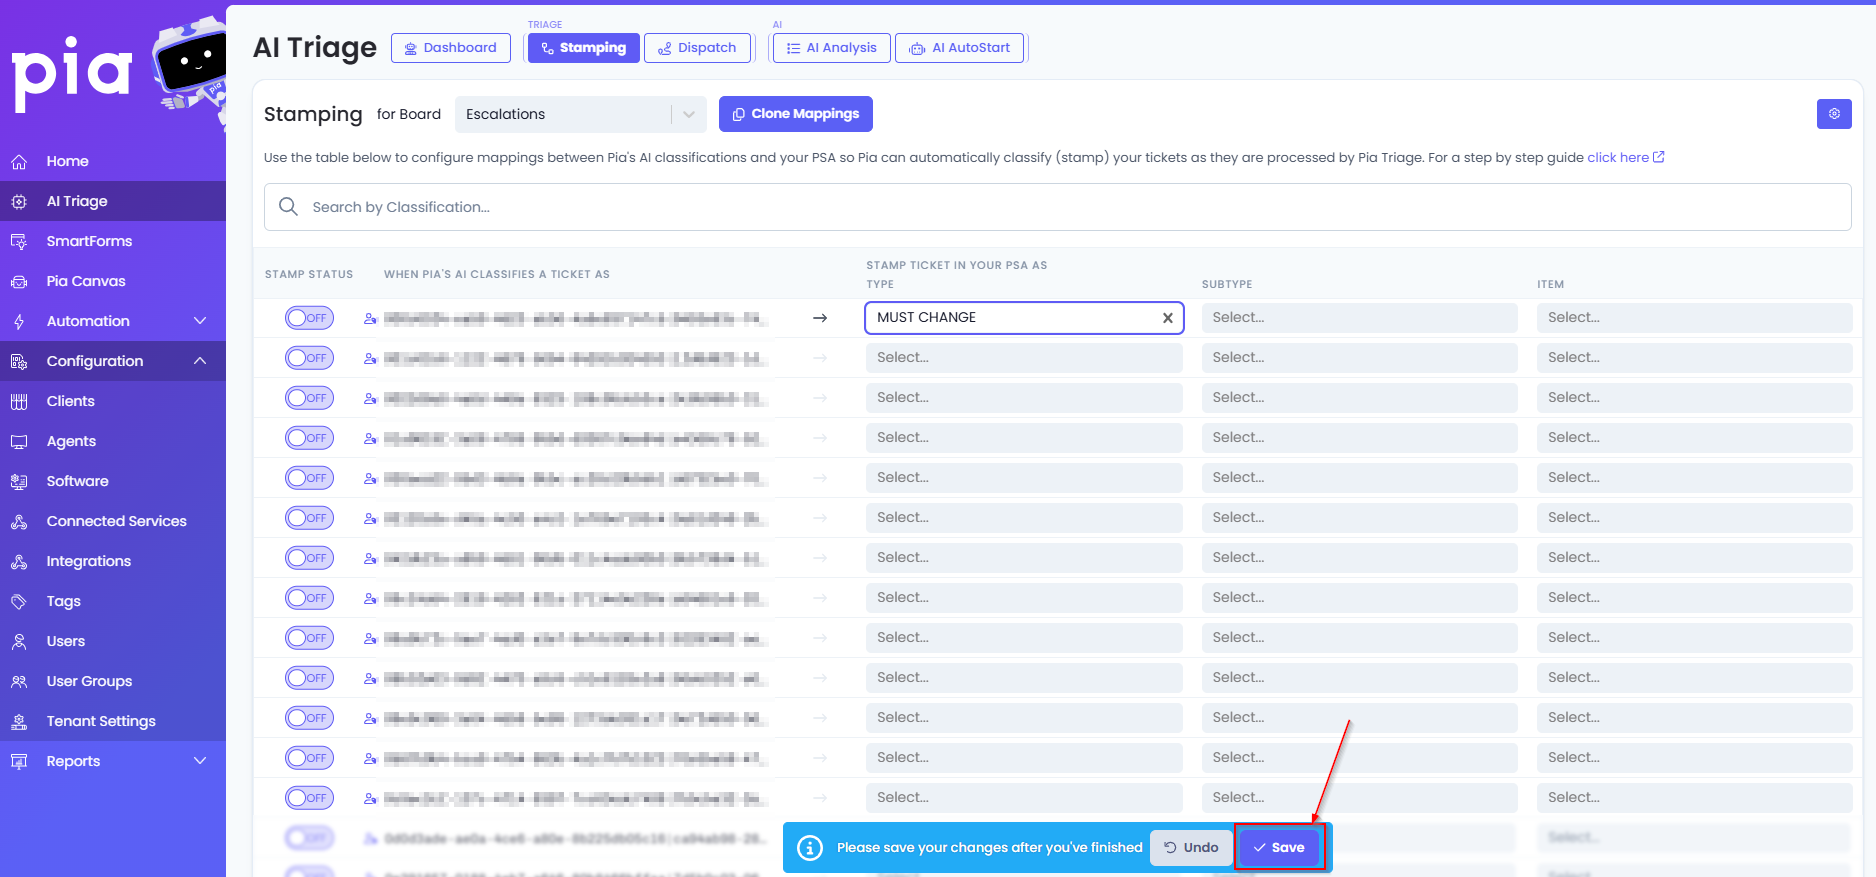Toggle the fifth row stamp status switch
This screenshot has height=877, width=1876.
pyautogui.click(x=309, y=478)
